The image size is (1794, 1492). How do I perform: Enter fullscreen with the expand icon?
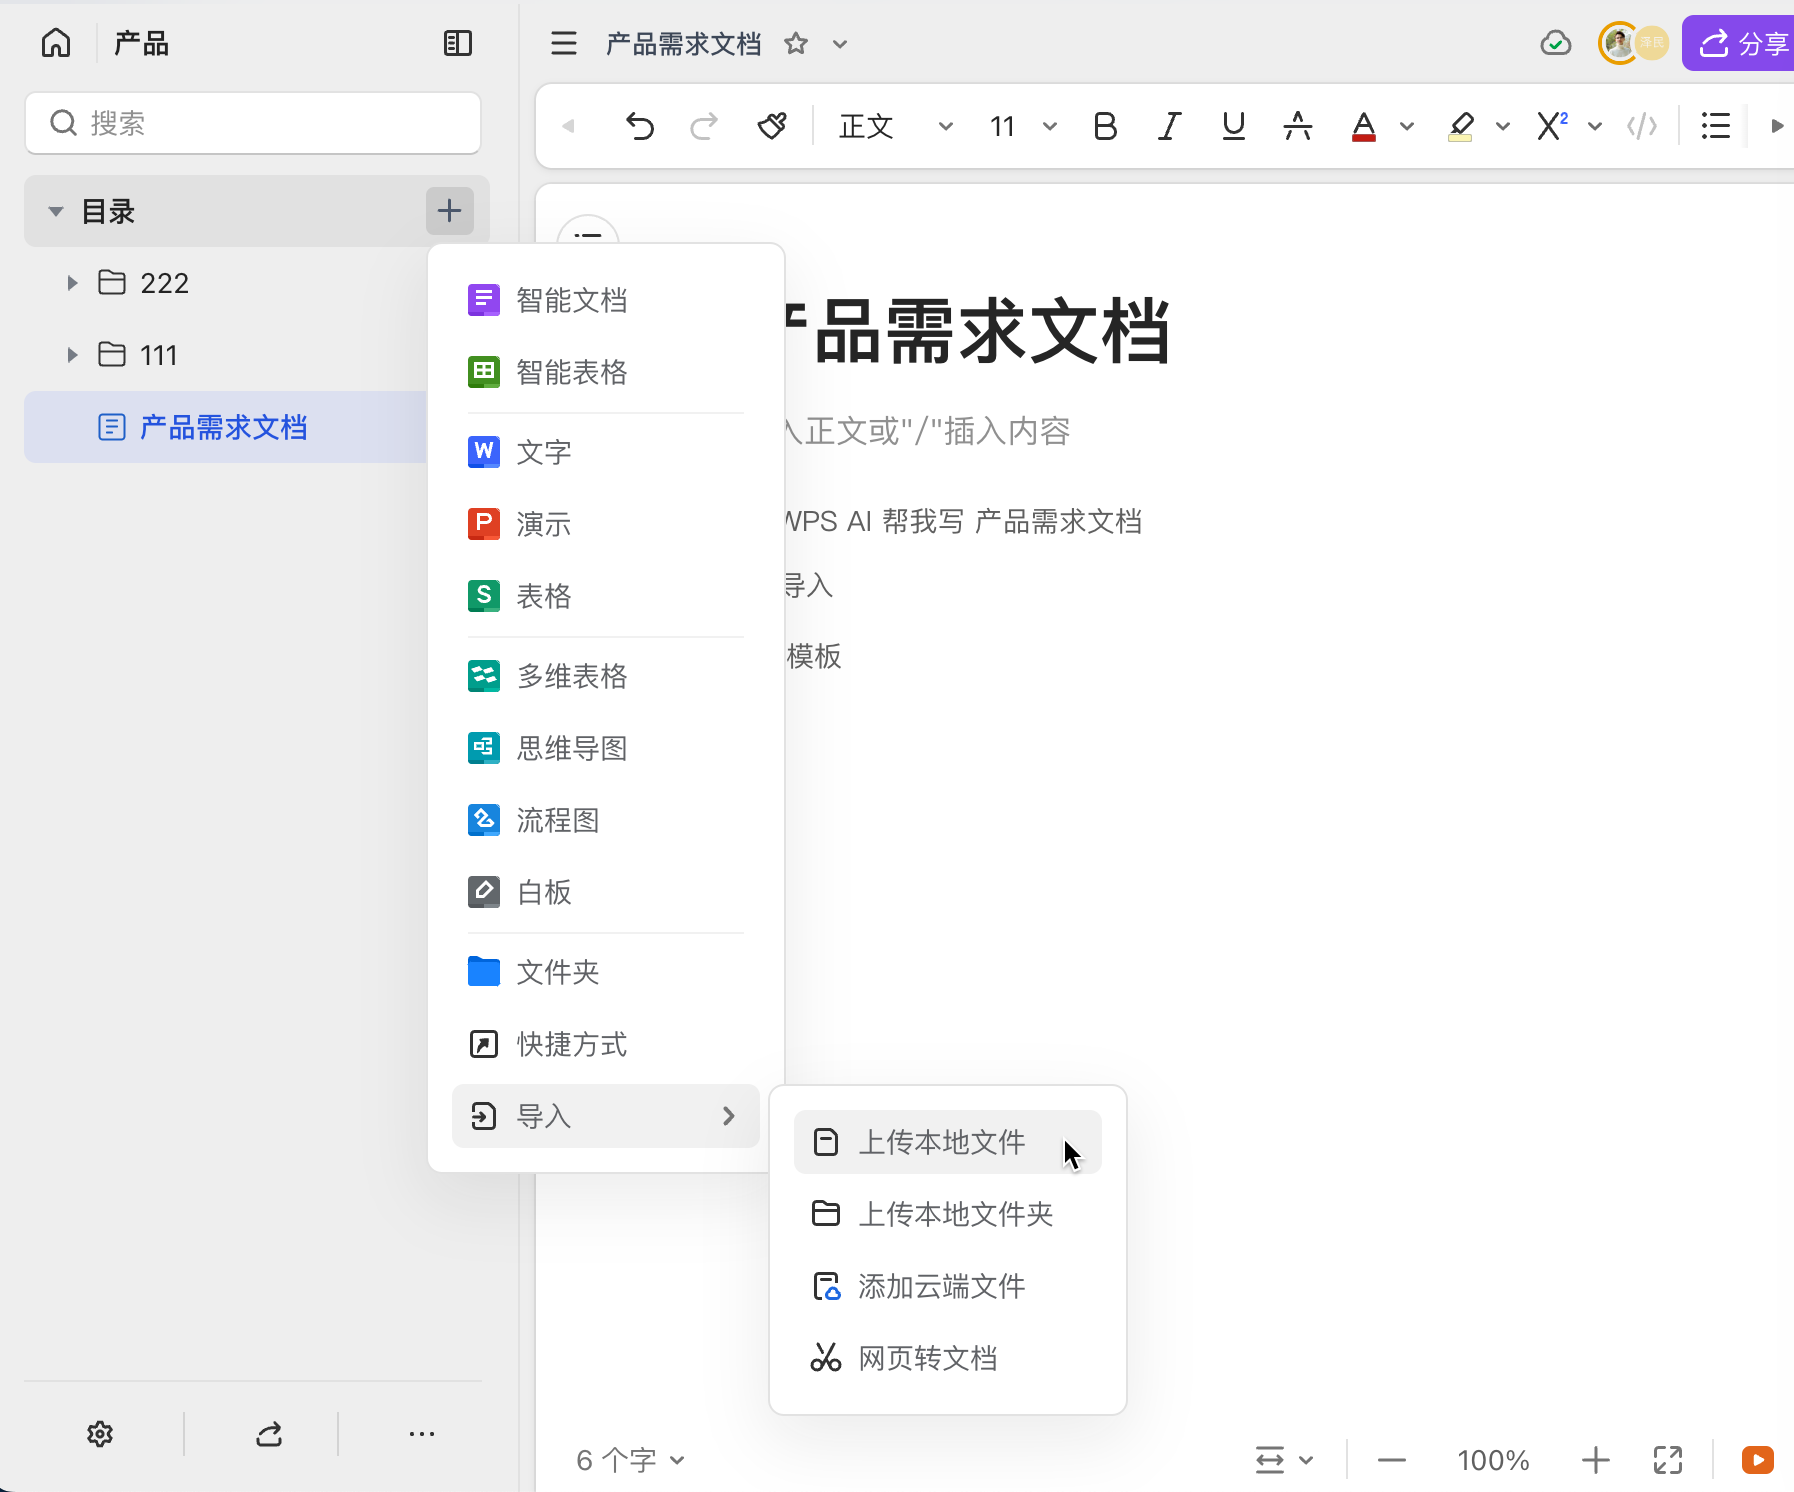[x=1668, y=1460]
